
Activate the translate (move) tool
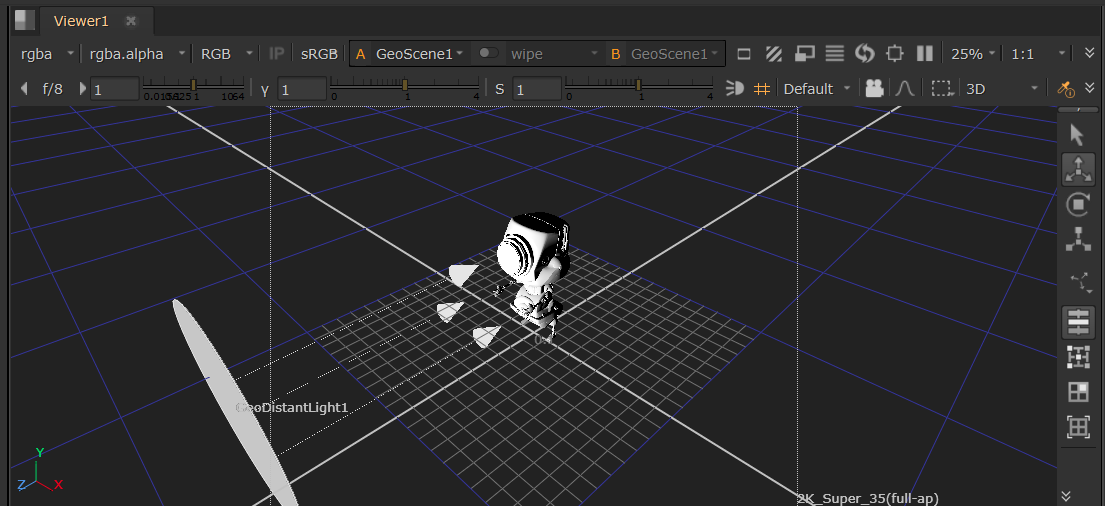click(x=1077, y=170)
